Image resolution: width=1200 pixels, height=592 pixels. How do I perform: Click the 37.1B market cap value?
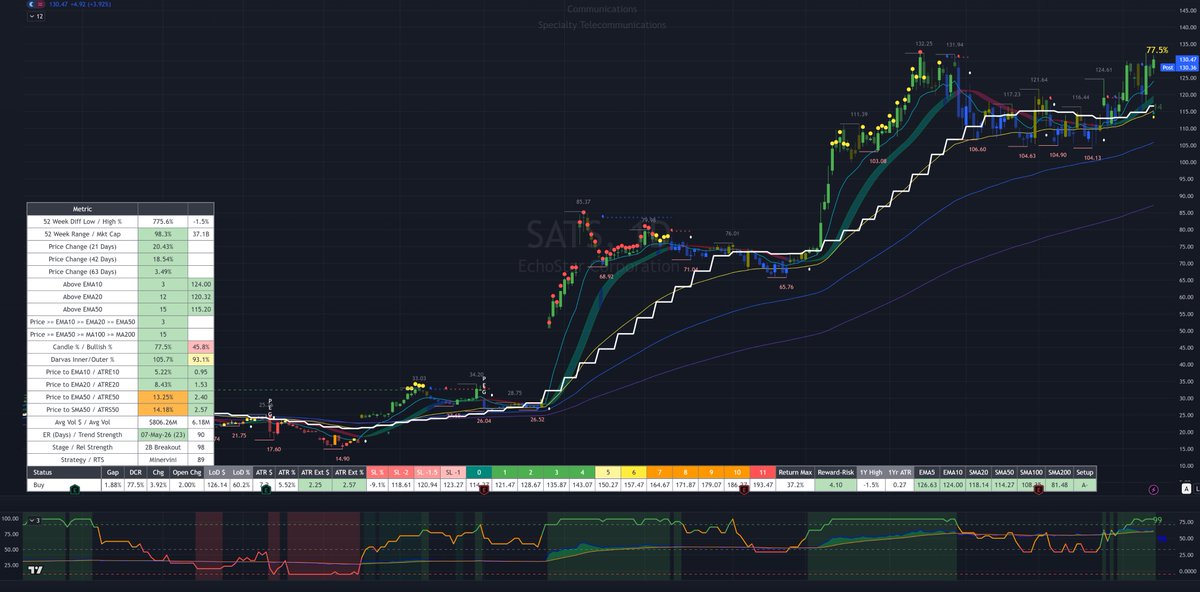[200, 234]
